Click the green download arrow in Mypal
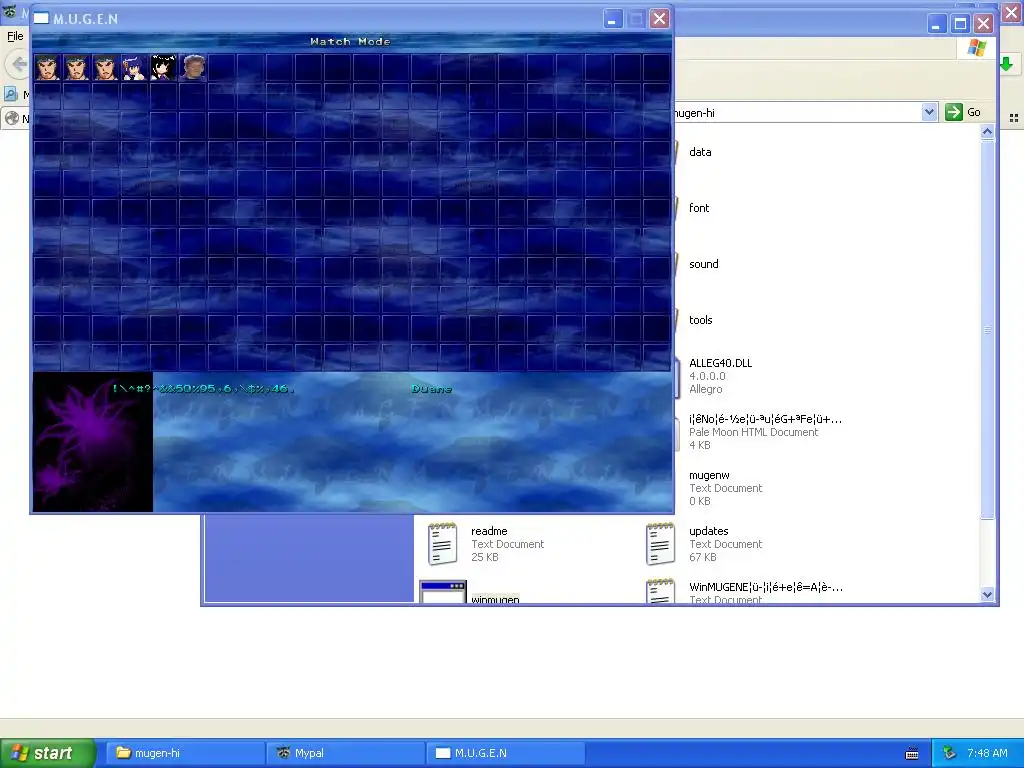 coord(1006,64)
